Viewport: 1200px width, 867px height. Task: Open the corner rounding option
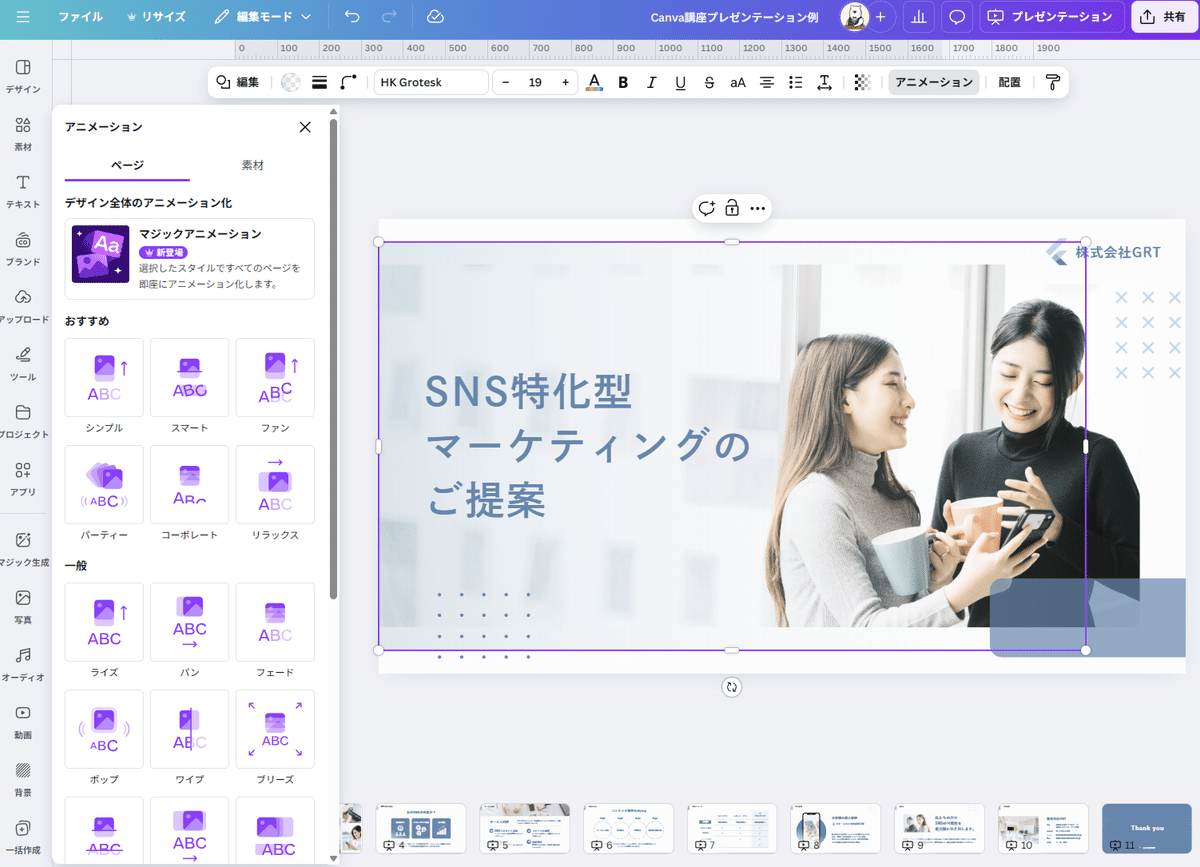[348, 83]
